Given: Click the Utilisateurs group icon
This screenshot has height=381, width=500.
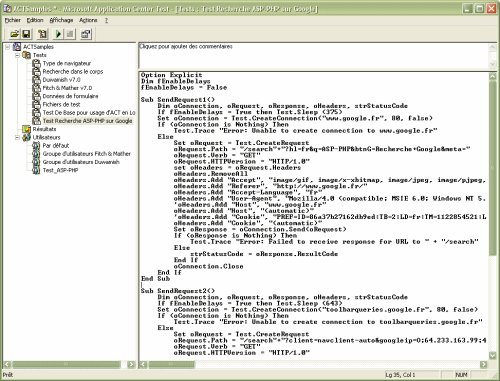Looking at the screenshot, I should (26, 137).
